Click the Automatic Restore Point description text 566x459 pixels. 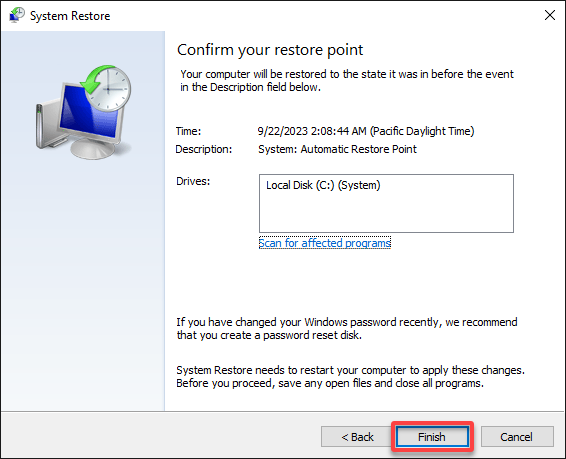click(x=337, y=149)
